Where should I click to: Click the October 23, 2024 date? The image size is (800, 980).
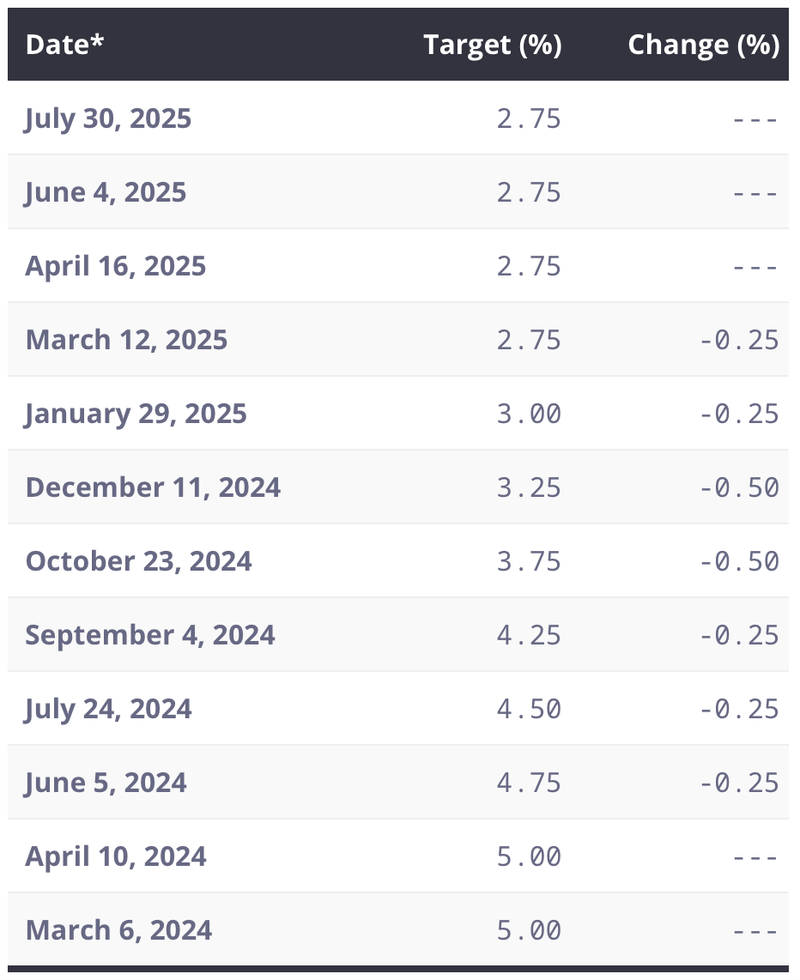139,561
